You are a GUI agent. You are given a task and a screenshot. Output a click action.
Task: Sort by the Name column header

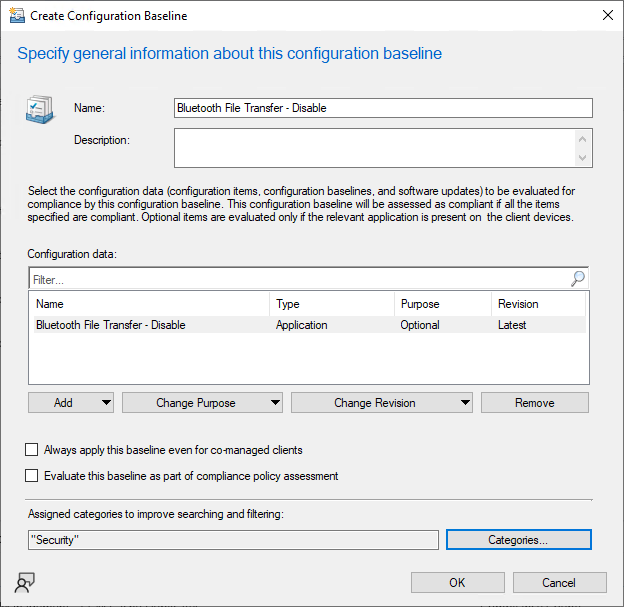(148, 304)
